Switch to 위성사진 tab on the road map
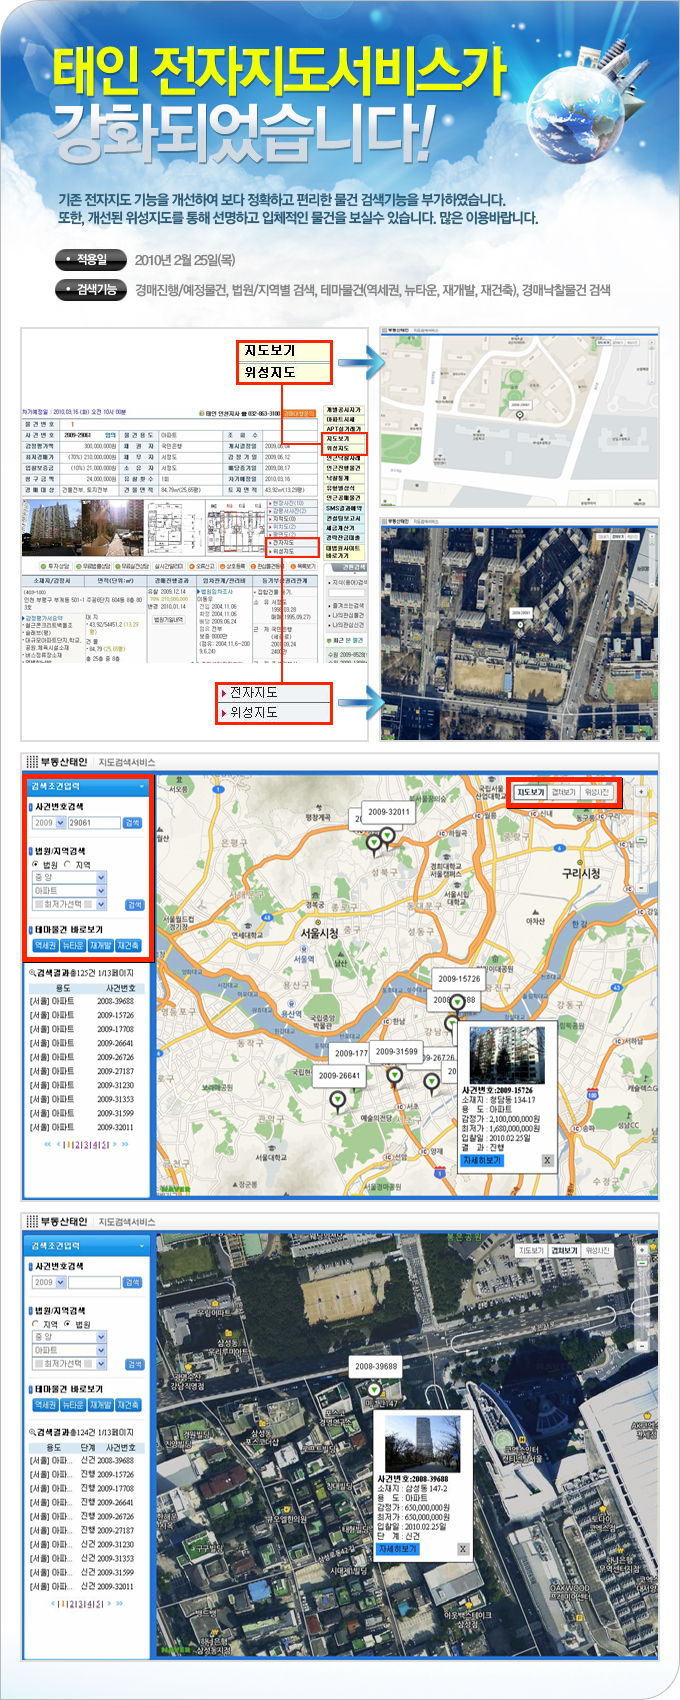Viewport: 680px width, 1700px height. pos(597,792)
